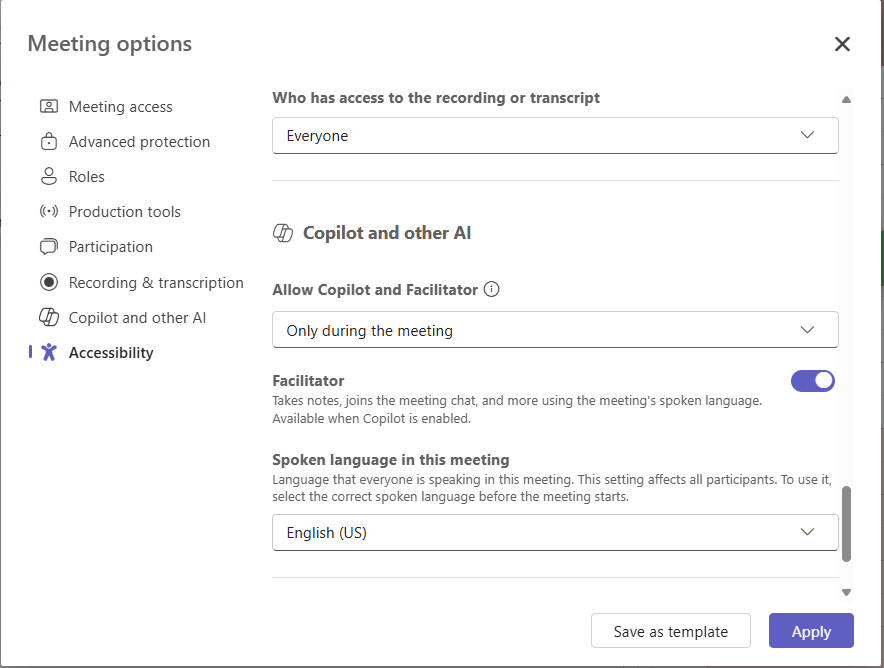Open the Spoken language dropdown English (US)
Image resolution: width=884 pixels, height=668 pixels.
point(555,533)
